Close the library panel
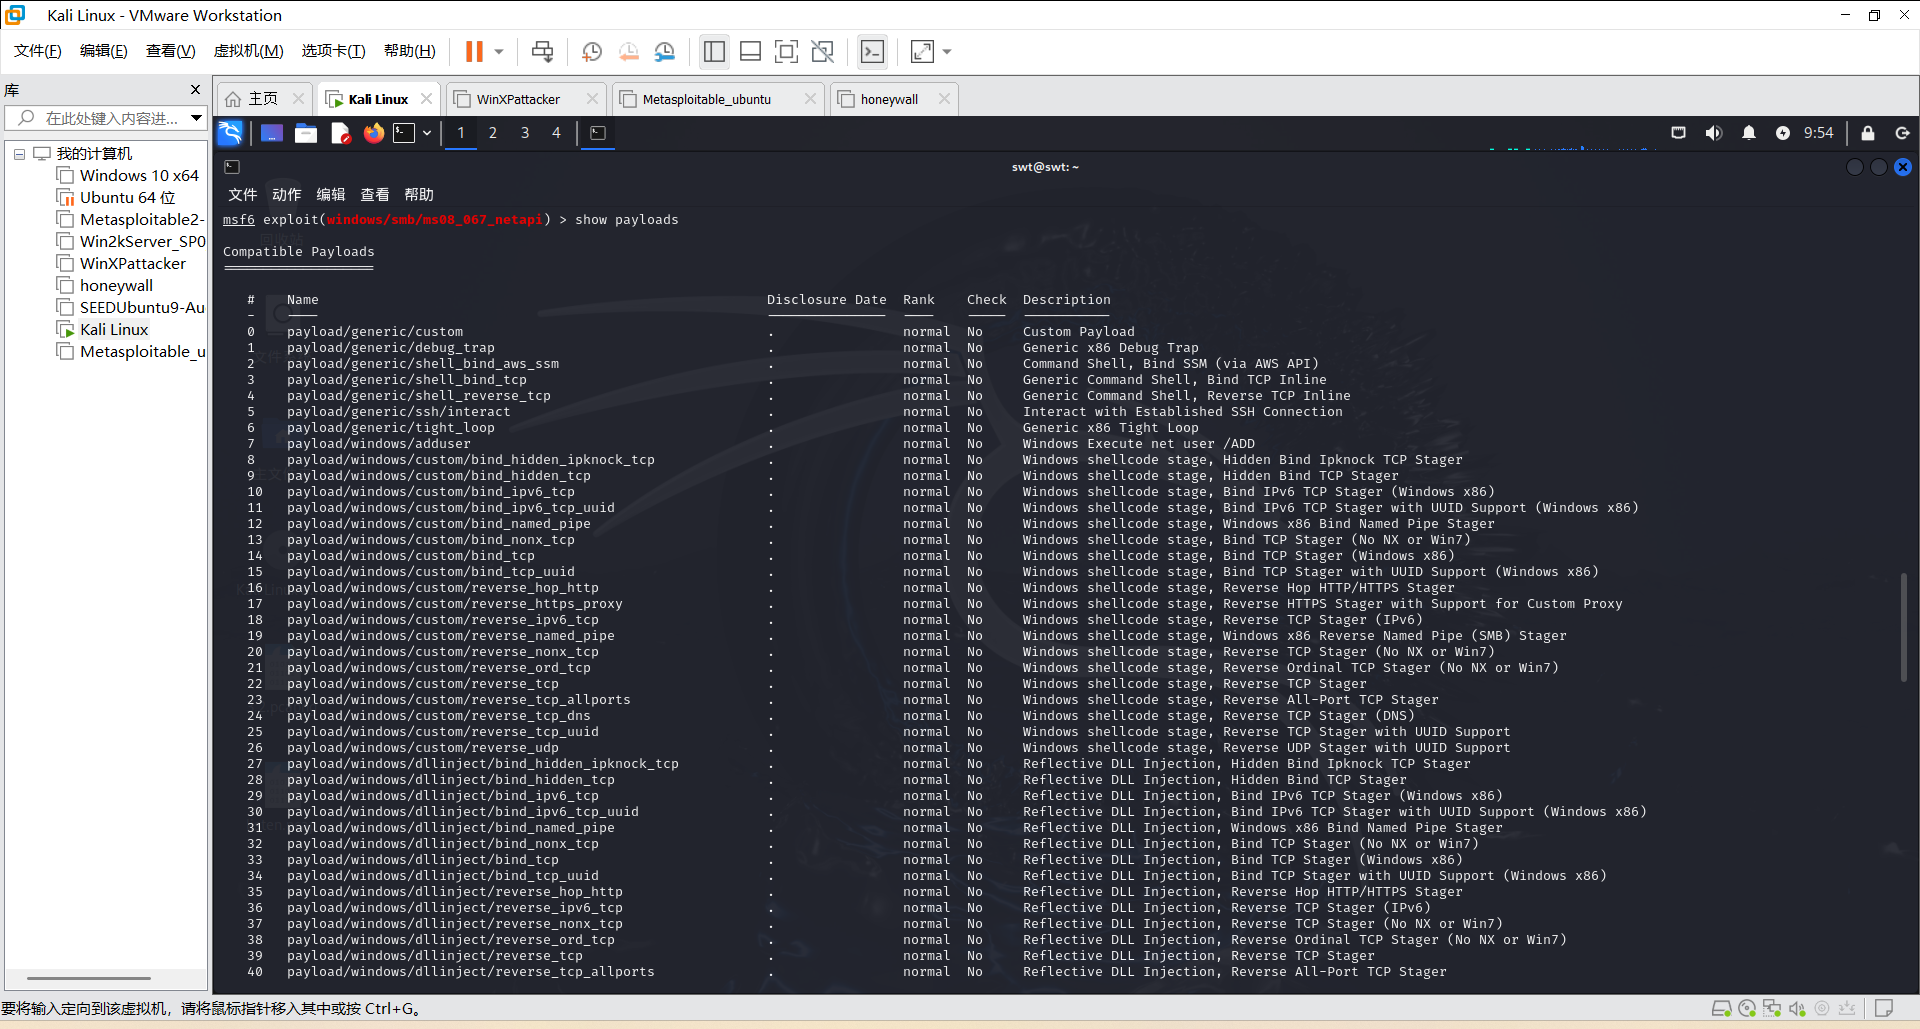Viewport: 1920px width, 1029px height. [195, 89]
